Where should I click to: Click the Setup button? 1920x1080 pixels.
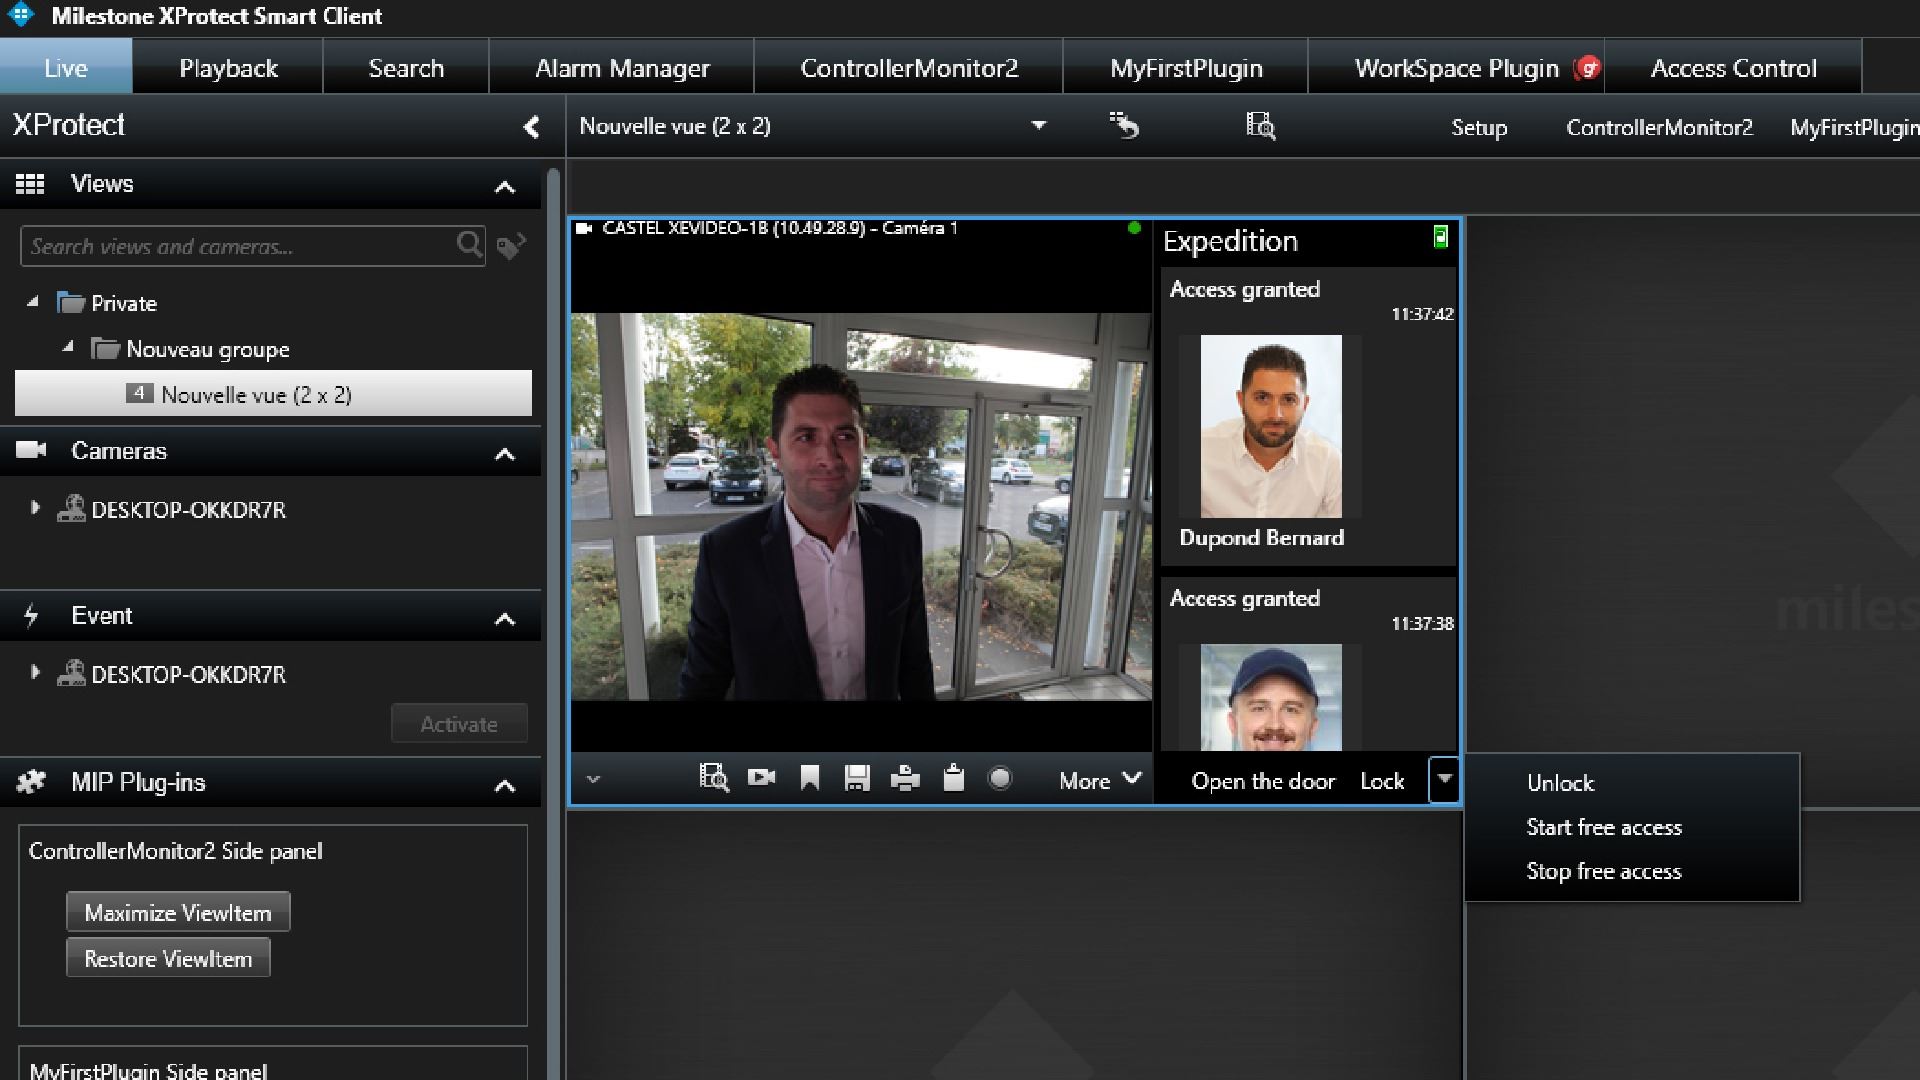1479,127
